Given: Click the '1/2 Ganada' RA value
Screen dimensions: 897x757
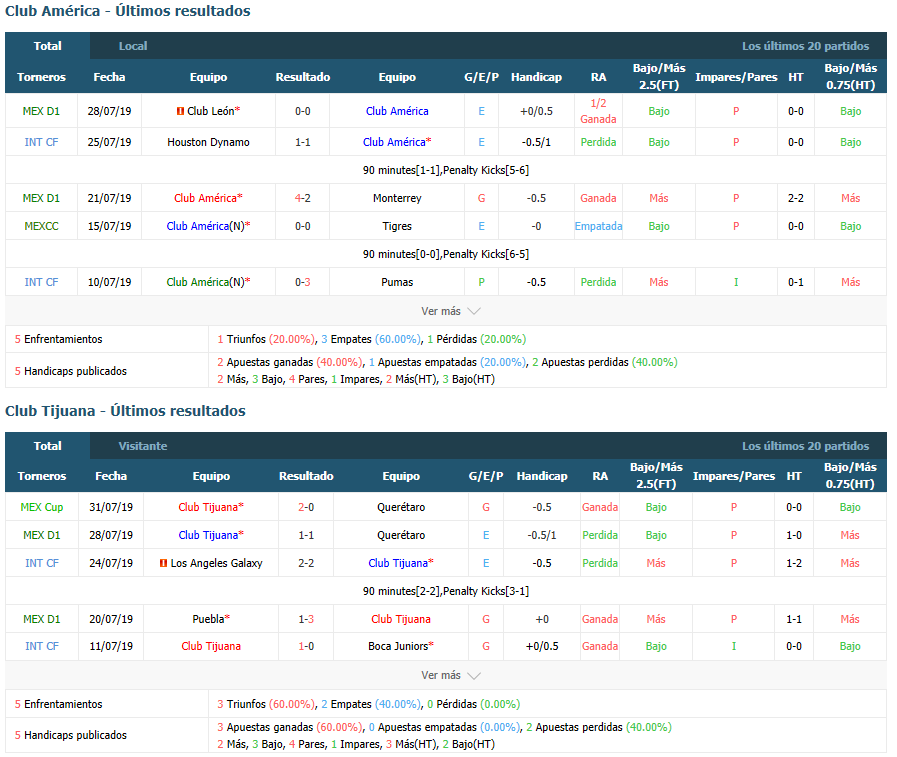Looking at the screenshot, I should tap(598, 111).
